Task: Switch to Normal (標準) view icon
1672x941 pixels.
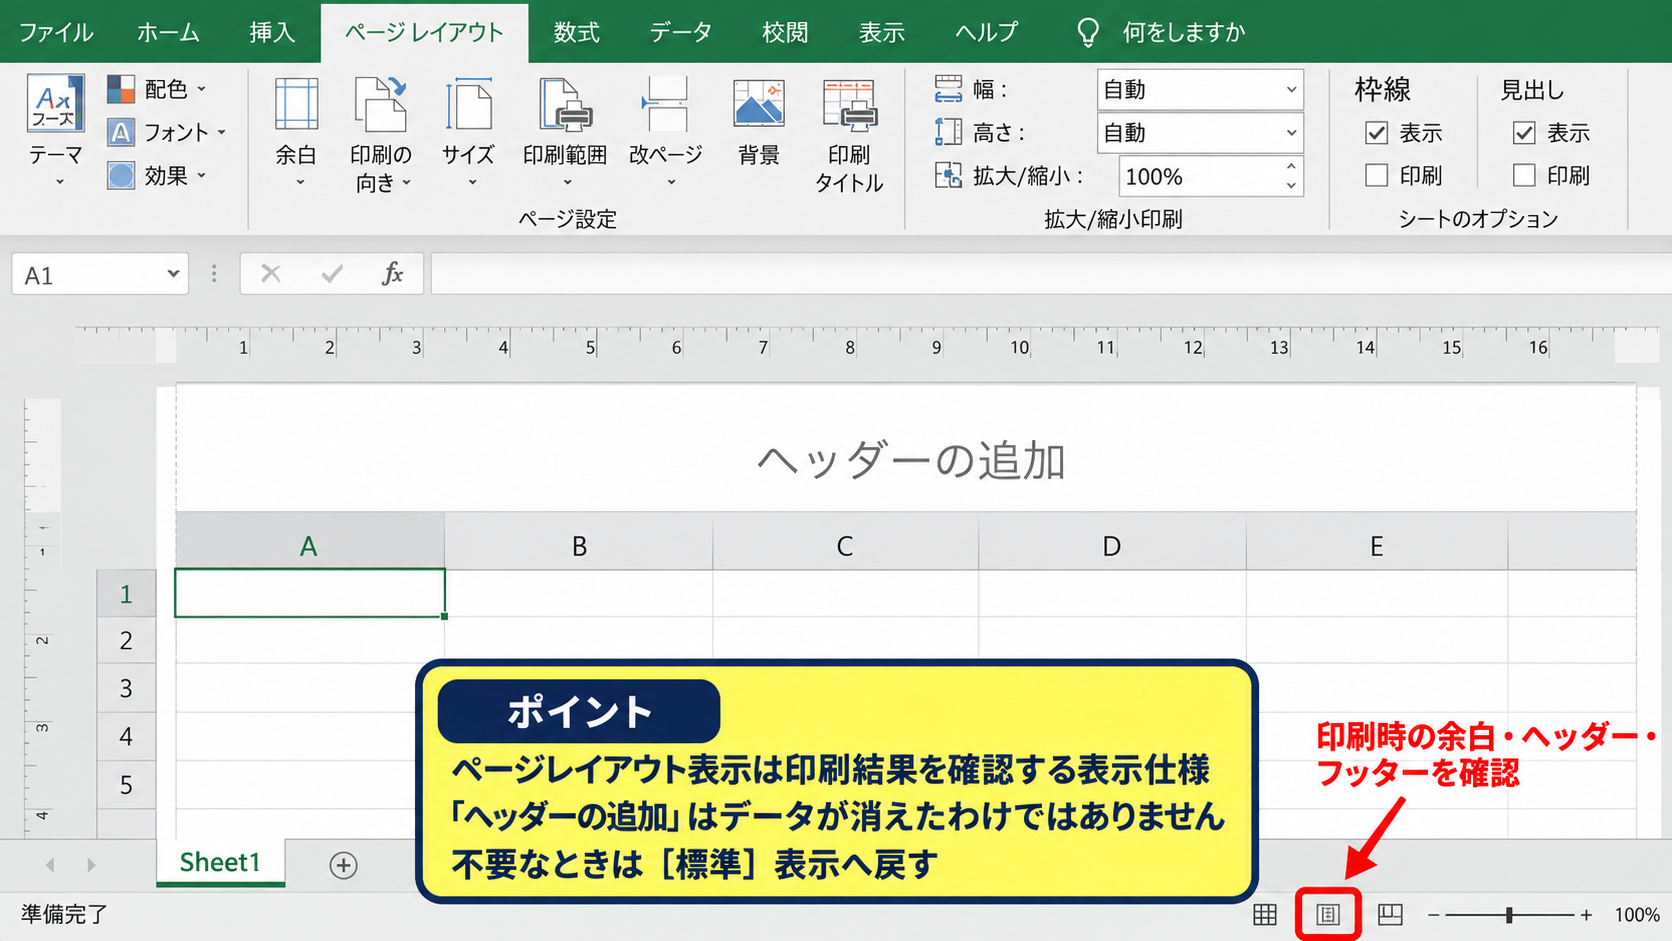Action: coord(1265,914)
